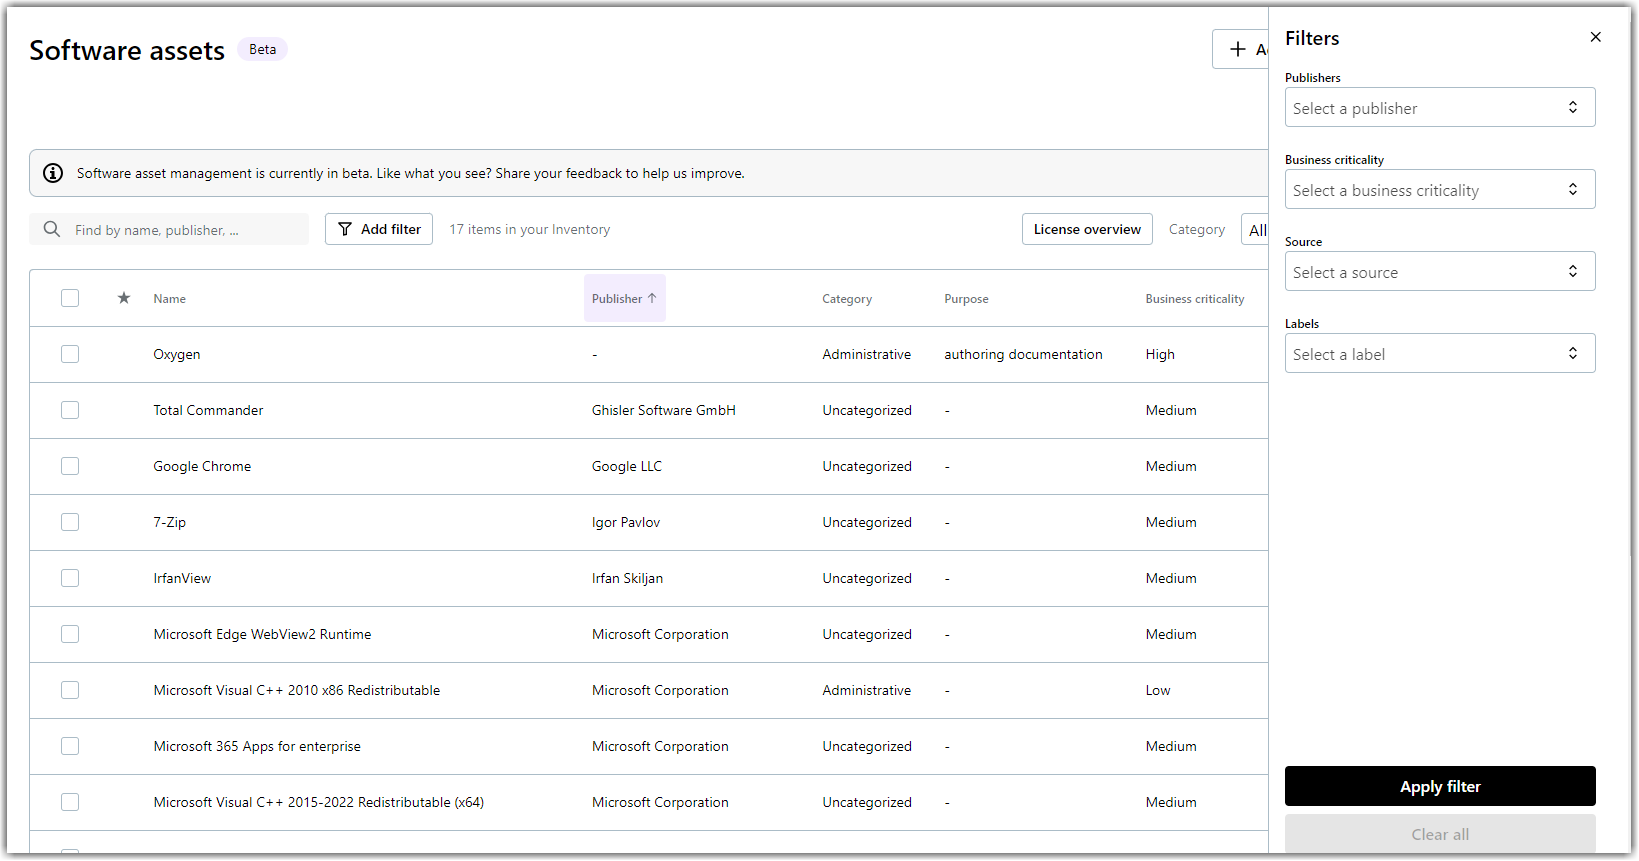Viewport: 1639px width, 861px height.
Task: Apply filter in Filters panel
Action: (1440, 786)
